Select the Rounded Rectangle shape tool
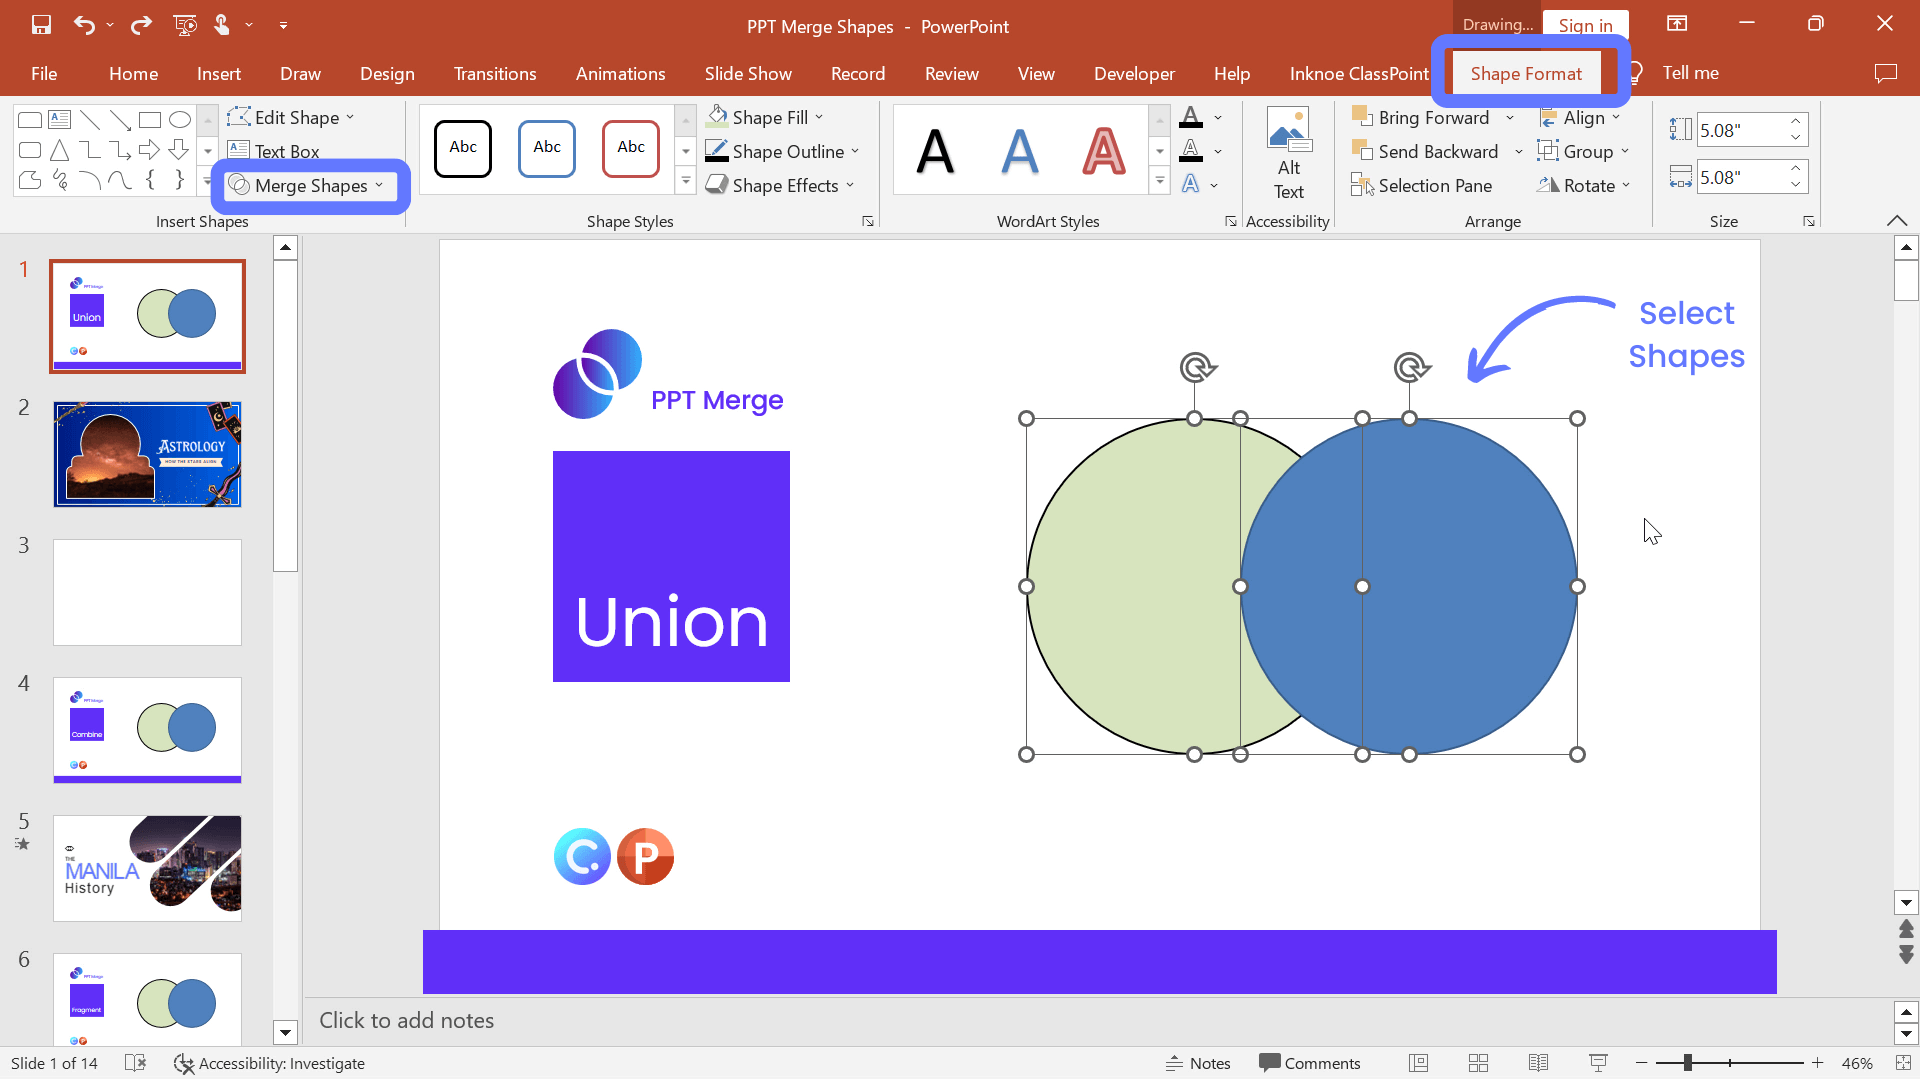Image resolution: width=1920 pixels, height=1080 pixels. tap(29, 150)
